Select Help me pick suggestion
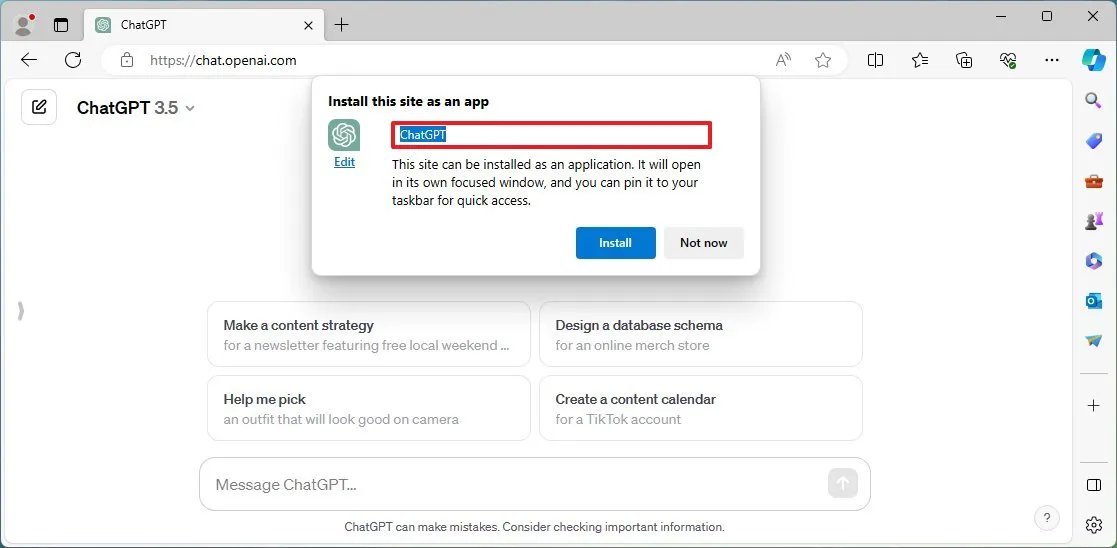This screenshot has height=548, width=1117. [369, 408]
